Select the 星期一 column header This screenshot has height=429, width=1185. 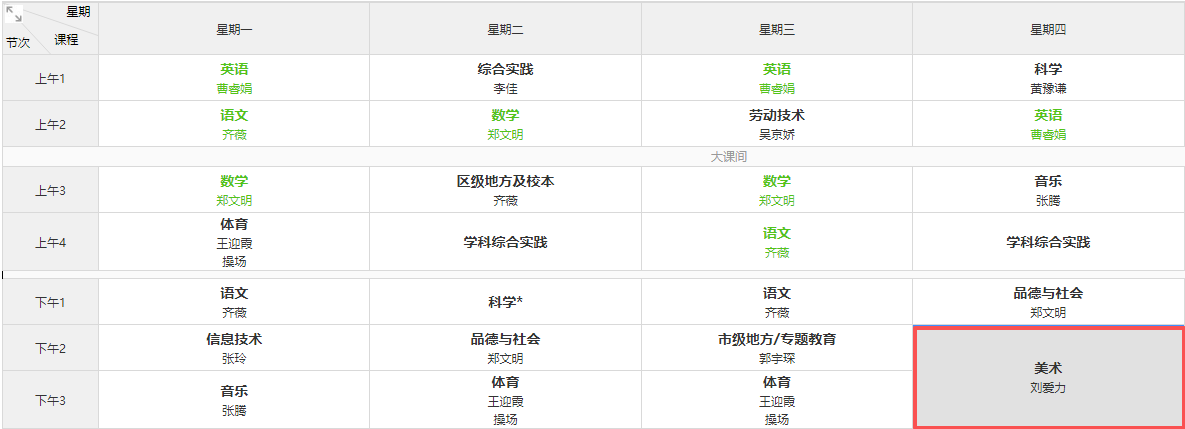[234, 29]
